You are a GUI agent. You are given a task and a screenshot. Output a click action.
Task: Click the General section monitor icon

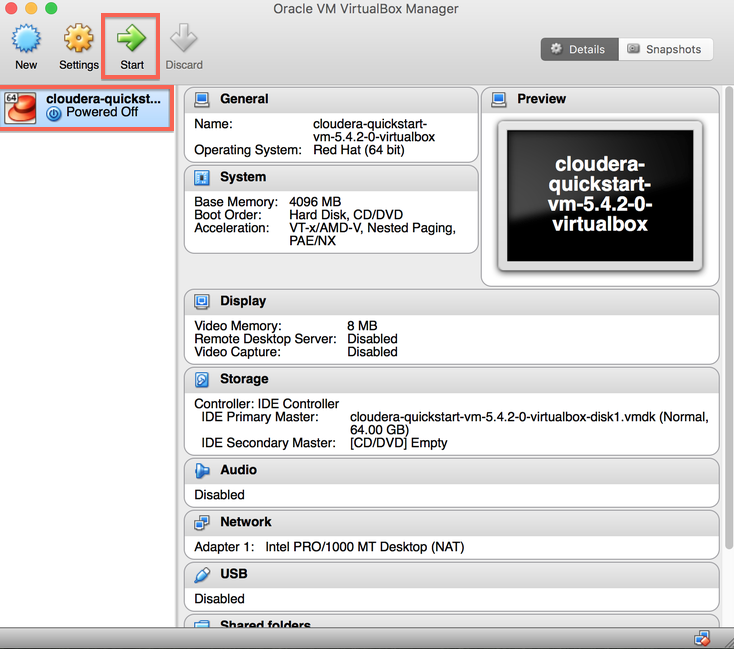pos(202,99)
